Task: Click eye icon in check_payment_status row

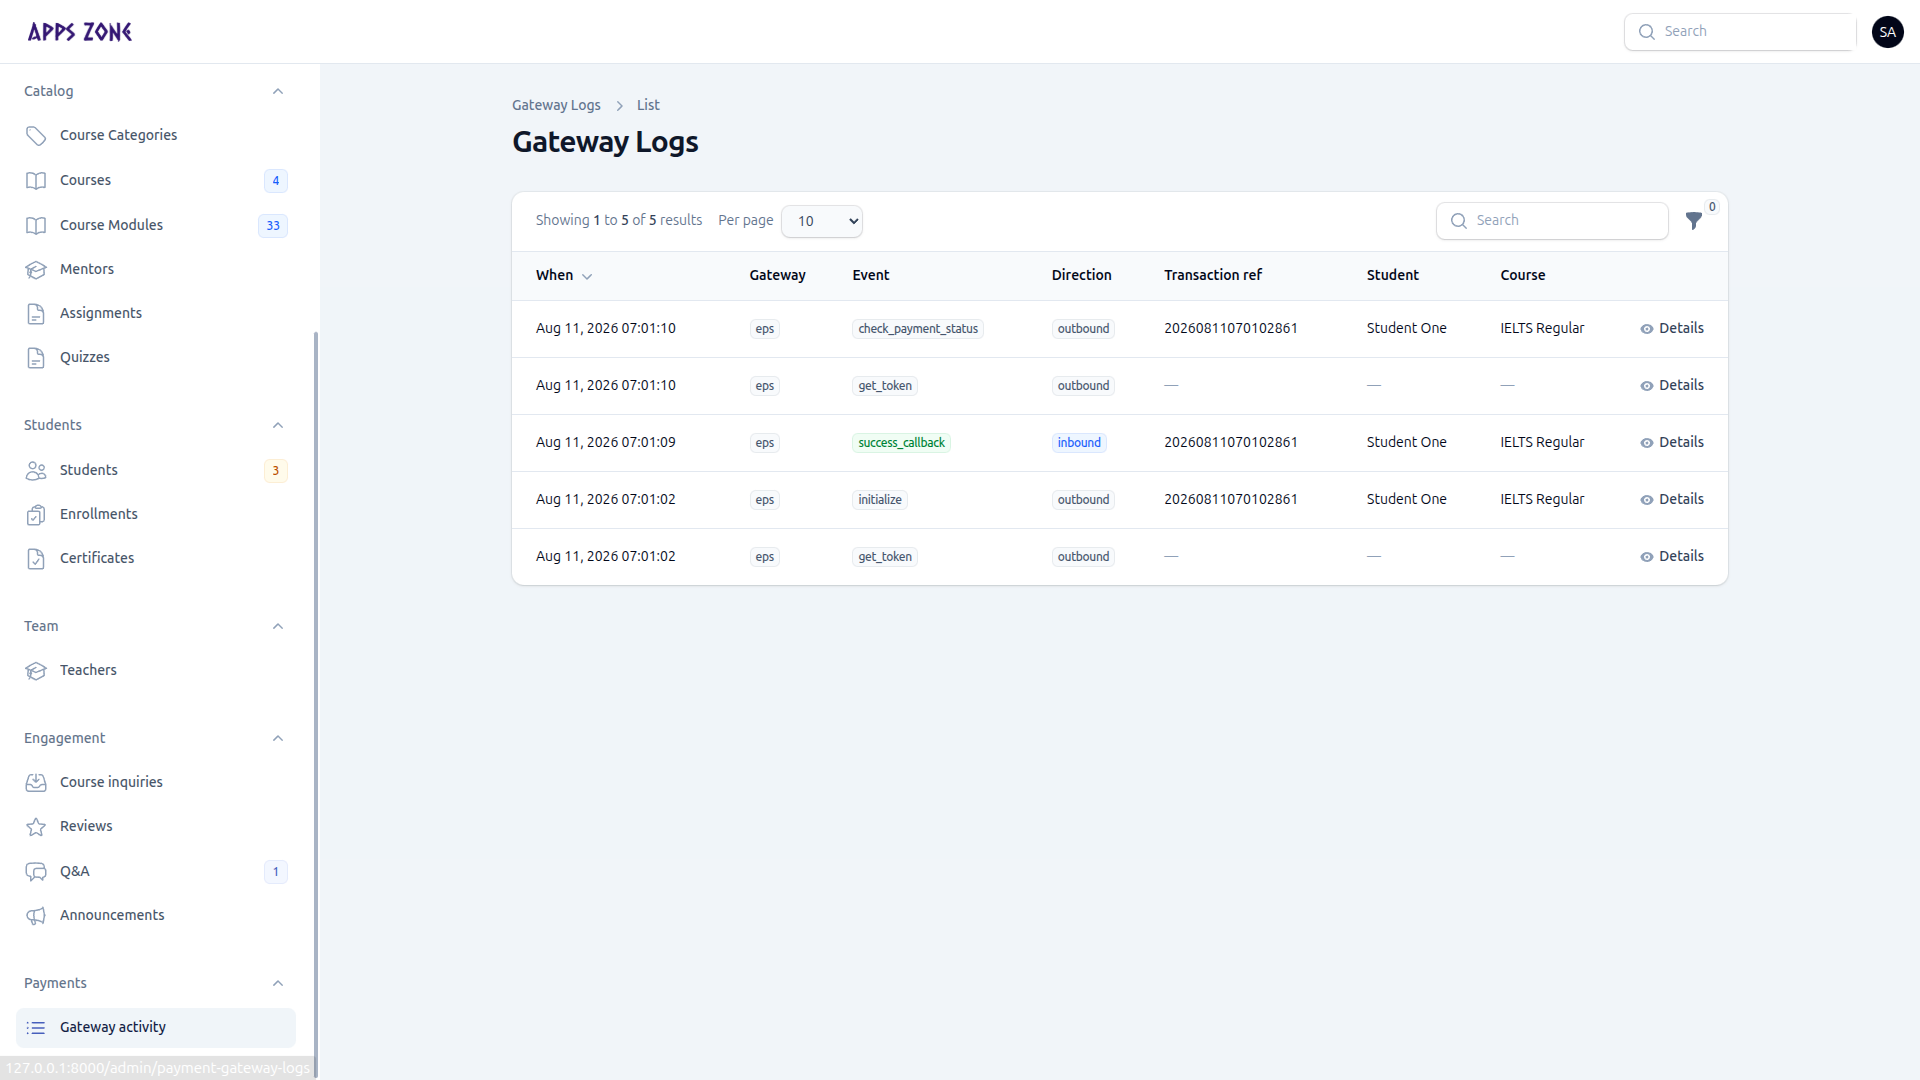Action: 1646,329
